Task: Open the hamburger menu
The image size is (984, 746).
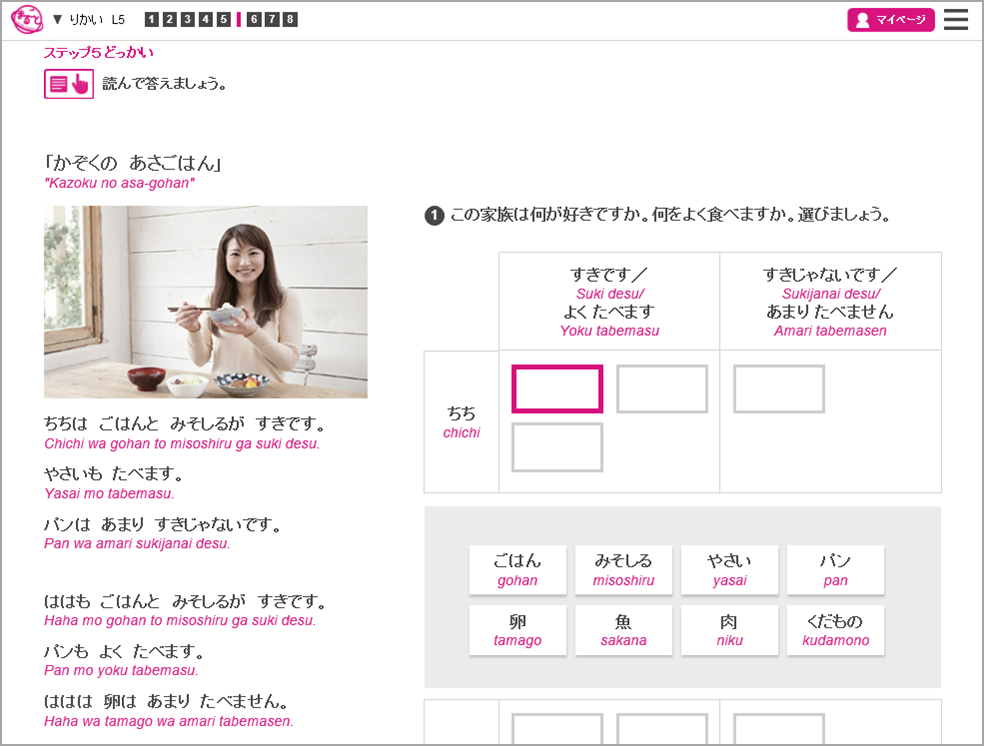Action: tap(956, 19)
